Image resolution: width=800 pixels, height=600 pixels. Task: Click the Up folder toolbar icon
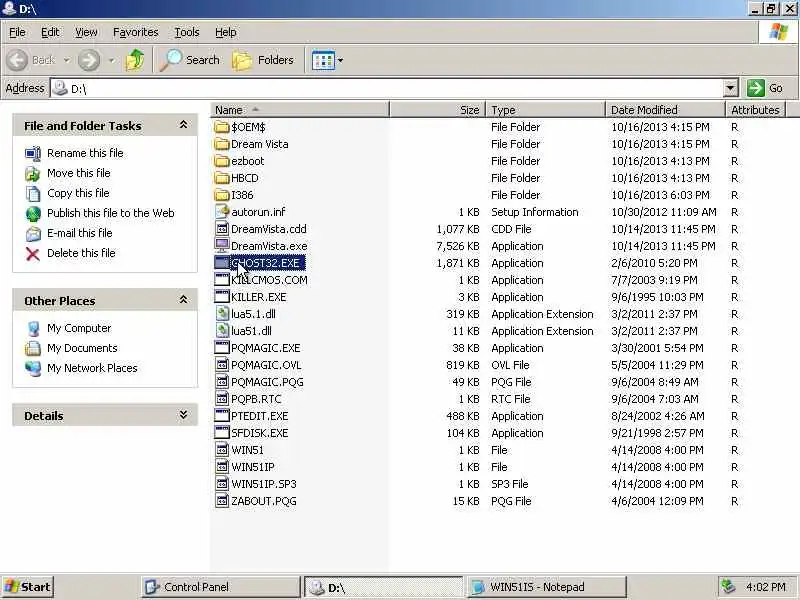coord(135,60)
